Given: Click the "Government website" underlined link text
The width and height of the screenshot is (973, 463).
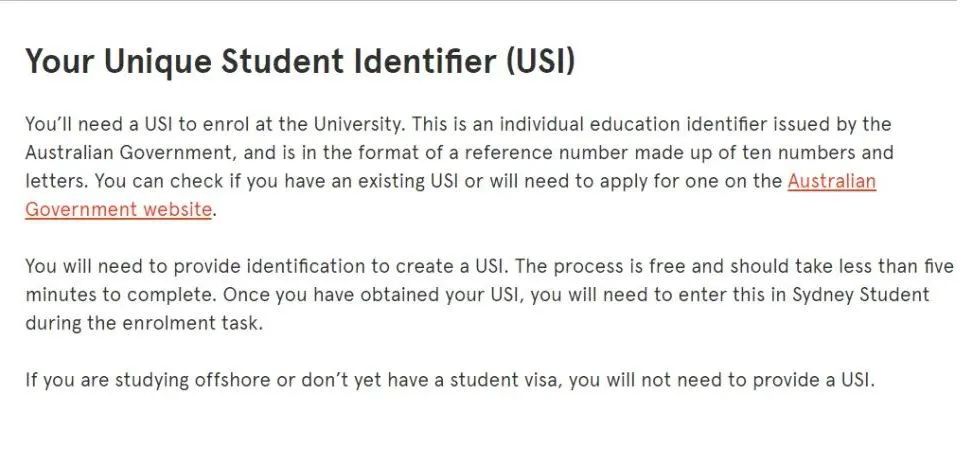Looking at the screenshot, I should pyautogui.click(x=119, y=209).
